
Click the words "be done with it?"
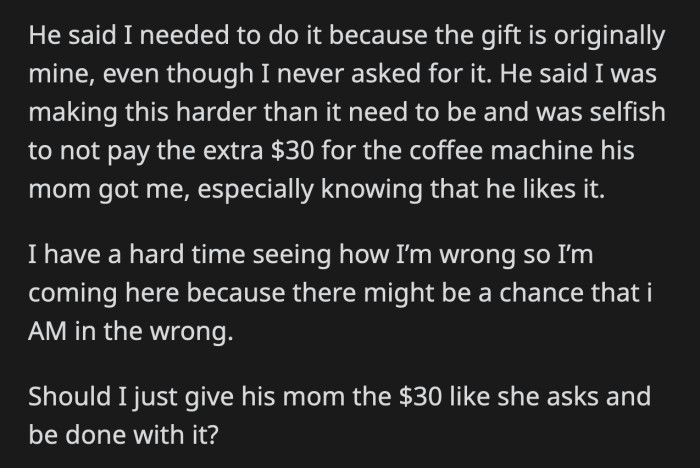click(x=124, y=435)
